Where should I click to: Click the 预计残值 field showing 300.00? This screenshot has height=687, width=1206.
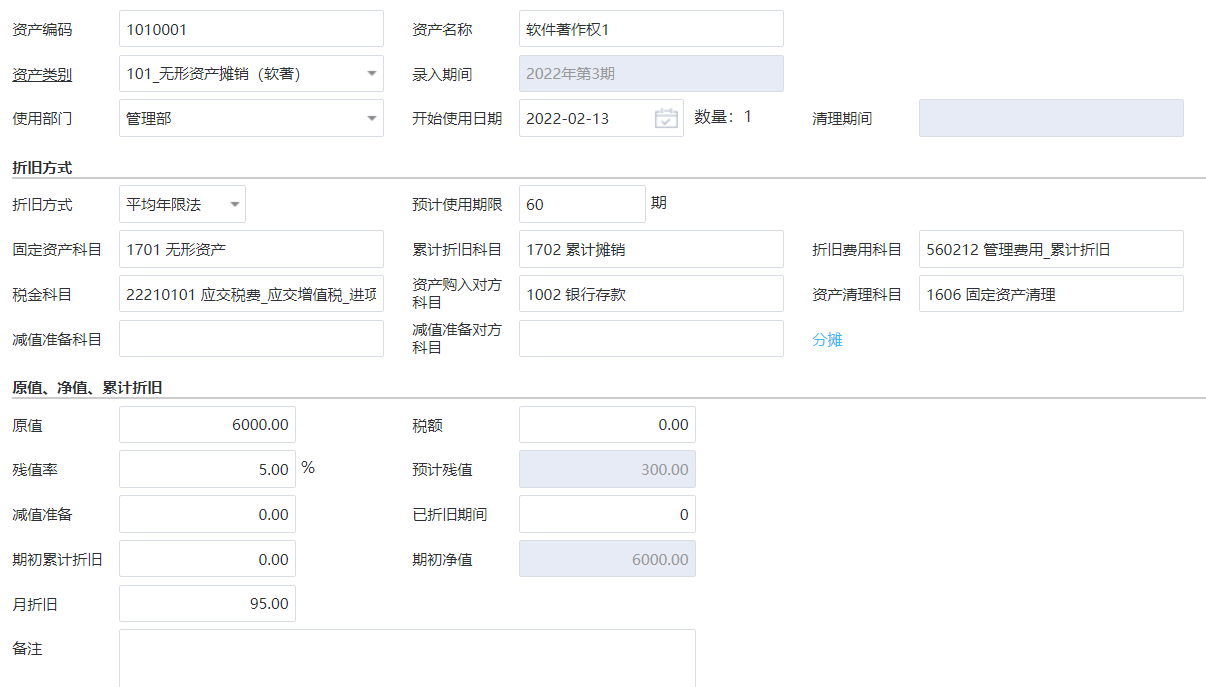click(x=607, y=469)
